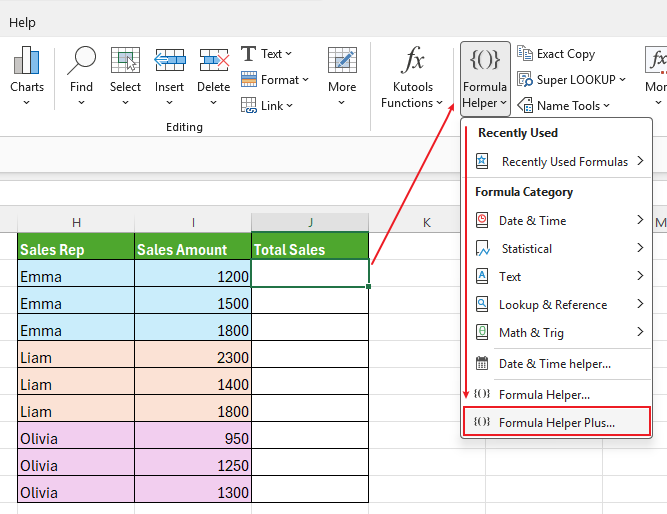
Task: Click the Text category letter icon
Action: (x=482, y=277)
